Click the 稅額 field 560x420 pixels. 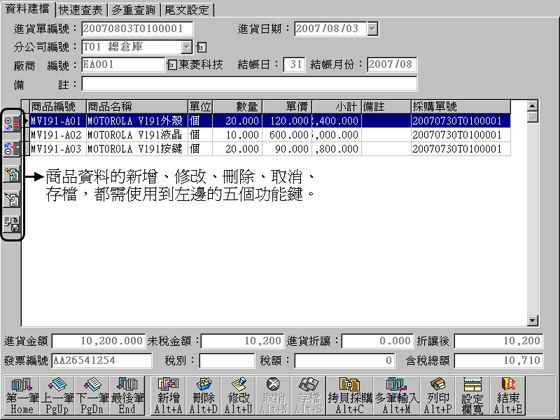344,360
